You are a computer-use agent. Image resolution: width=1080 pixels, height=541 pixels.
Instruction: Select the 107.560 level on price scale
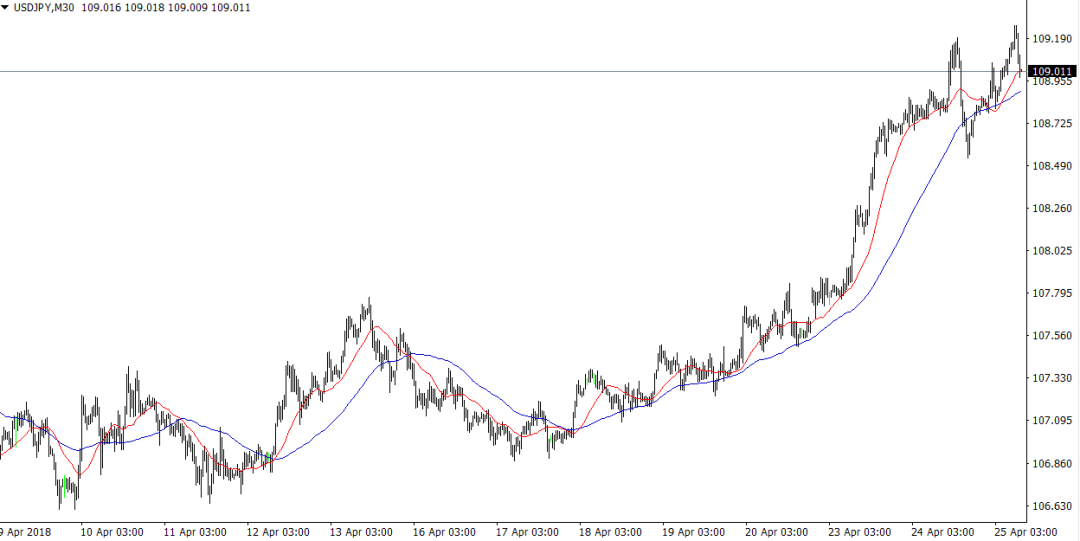point(1051,336)
